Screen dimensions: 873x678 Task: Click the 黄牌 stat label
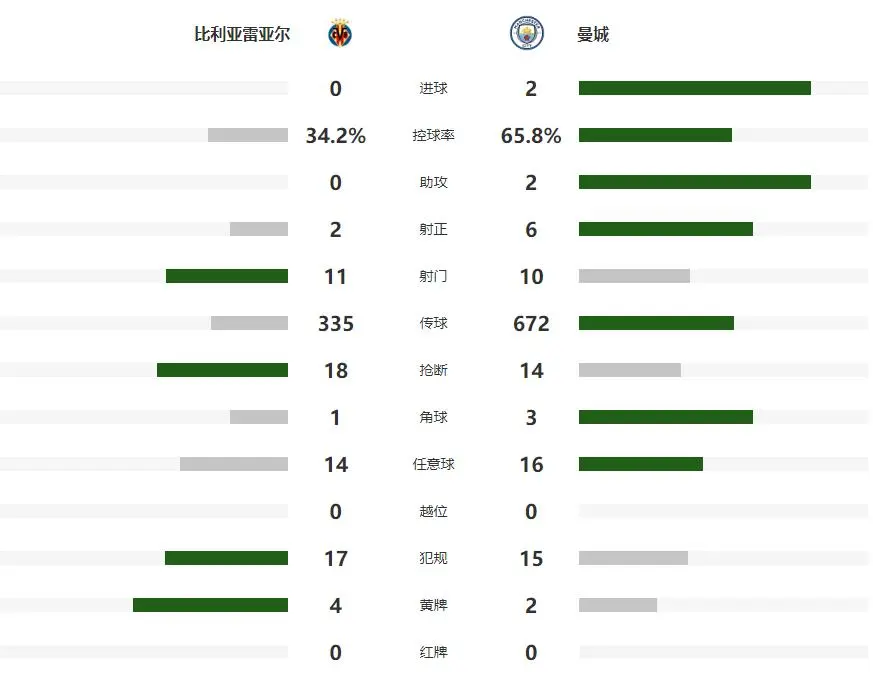pos(433,605)
